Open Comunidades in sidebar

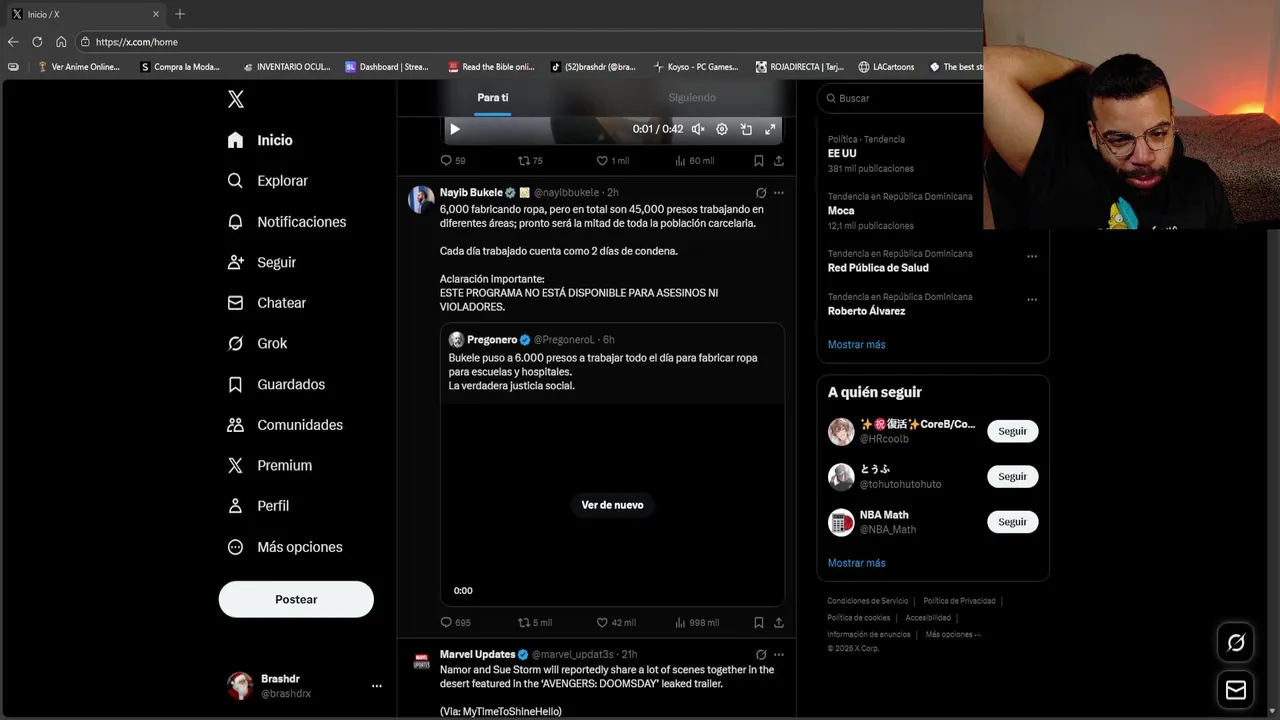[x=285, y=425]
